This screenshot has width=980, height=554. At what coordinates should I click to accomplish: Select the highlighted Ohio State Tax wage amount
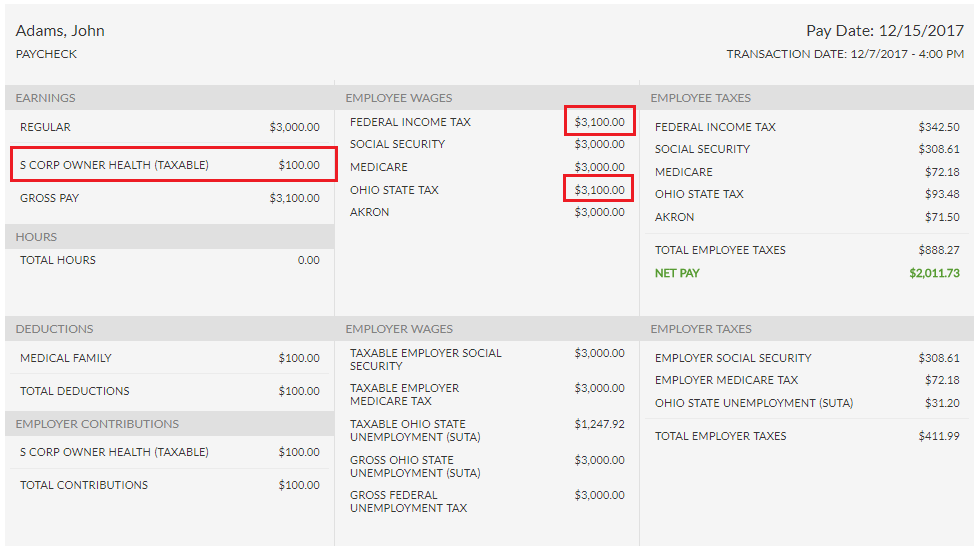point(599,190)
